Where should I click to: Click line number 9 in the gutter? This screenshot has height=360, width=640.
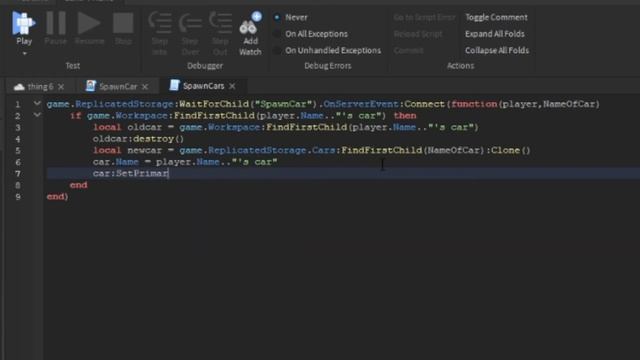tap(18, 197)
